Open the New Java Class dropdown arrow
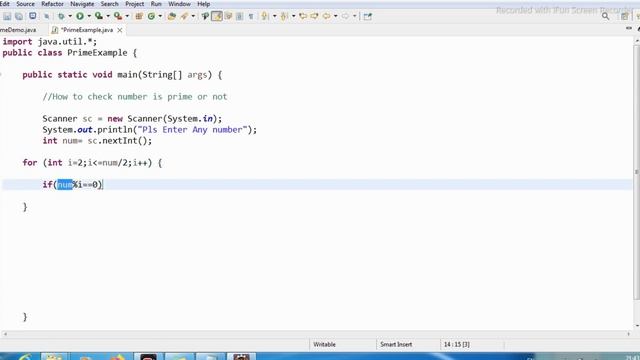Image resolution: width=640 pixels, height=360 pixels. click(x=160, y=16)
